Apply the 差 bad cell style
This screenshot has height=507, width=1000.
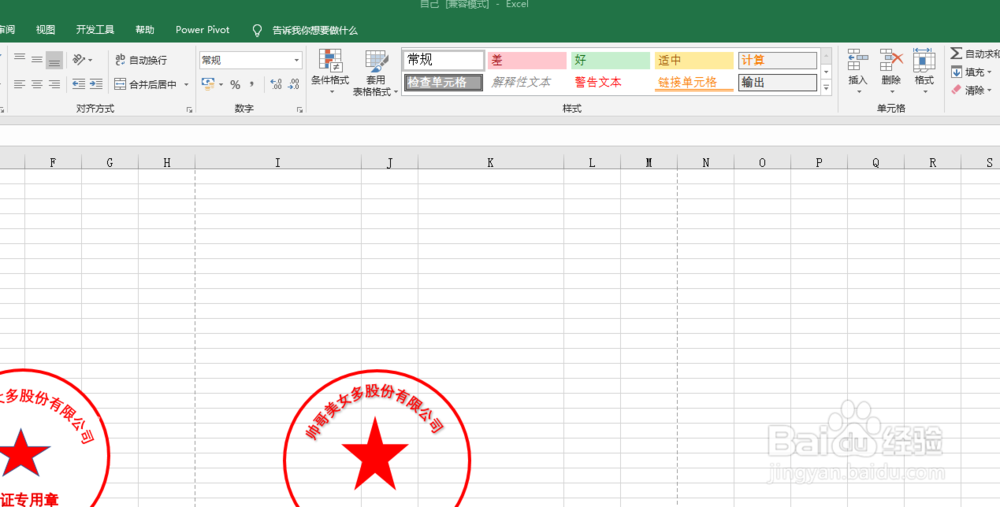coord(527,60)
